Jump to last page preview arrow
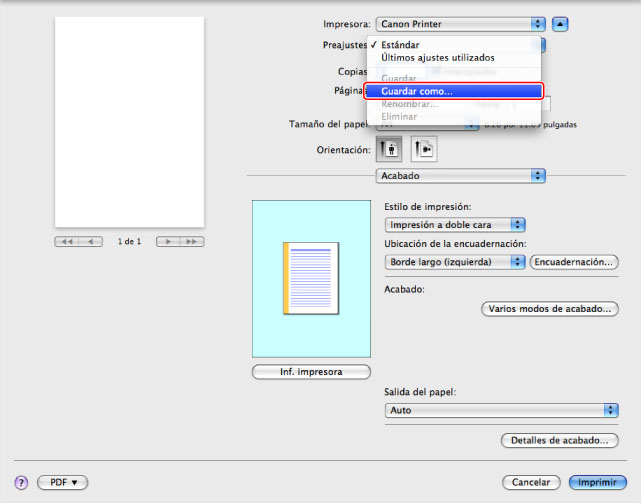 191,242
